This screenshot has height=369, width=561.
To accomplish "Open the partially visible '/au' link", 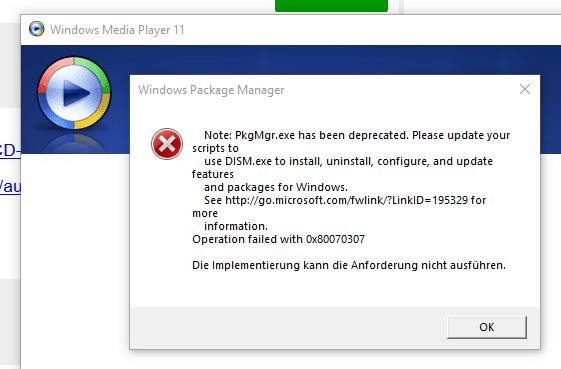I will coord(10,186).
